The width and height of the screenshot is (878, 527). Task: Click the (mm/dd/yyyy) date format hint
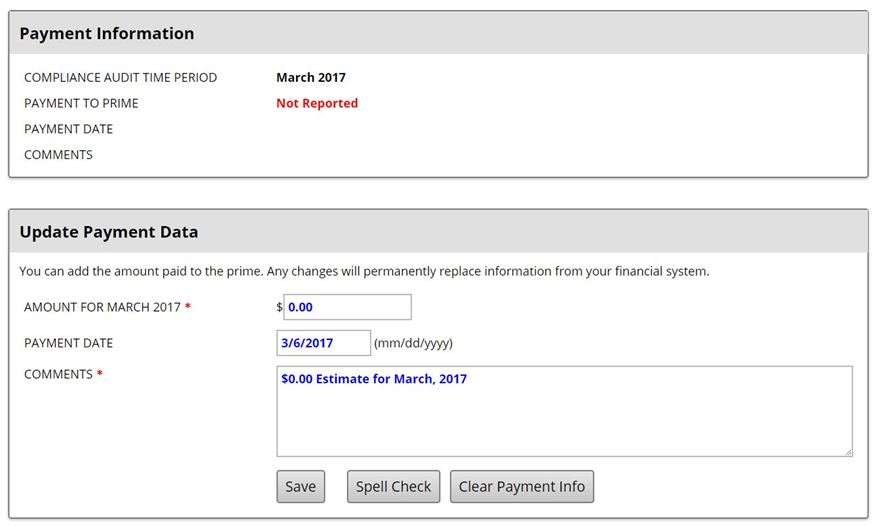click(413, 343)
